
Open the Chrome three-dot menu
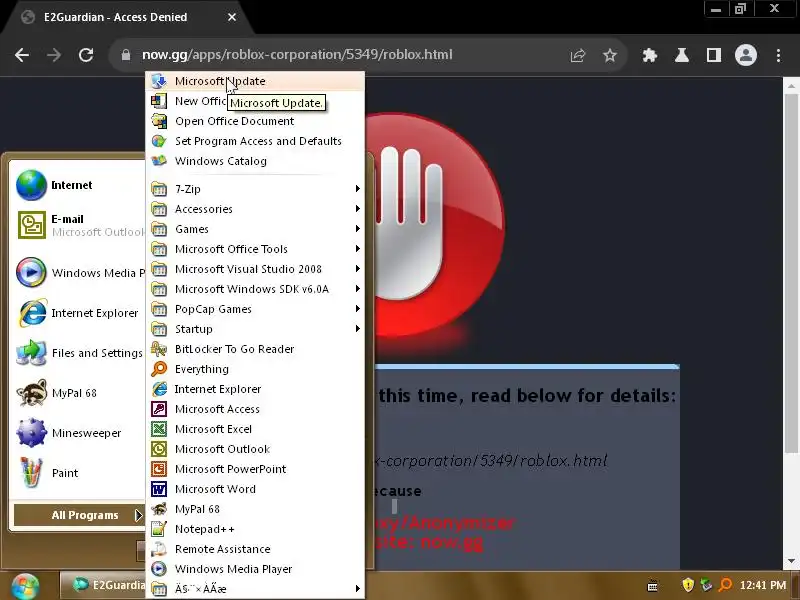[778, 55]
